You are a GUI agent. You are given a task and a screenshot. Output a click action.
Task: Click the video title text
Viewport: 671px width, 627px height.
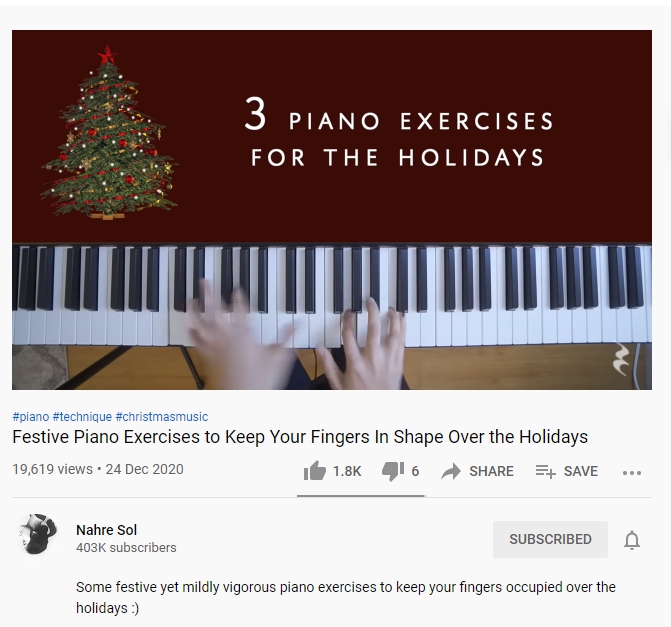click(x=300, y=437)
